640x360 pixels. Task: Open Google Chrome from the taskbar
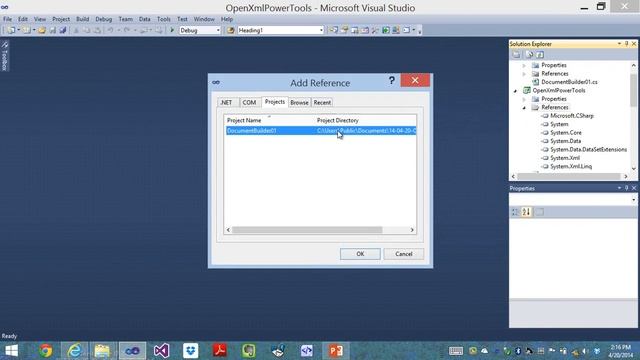click(x=46, y=351)
